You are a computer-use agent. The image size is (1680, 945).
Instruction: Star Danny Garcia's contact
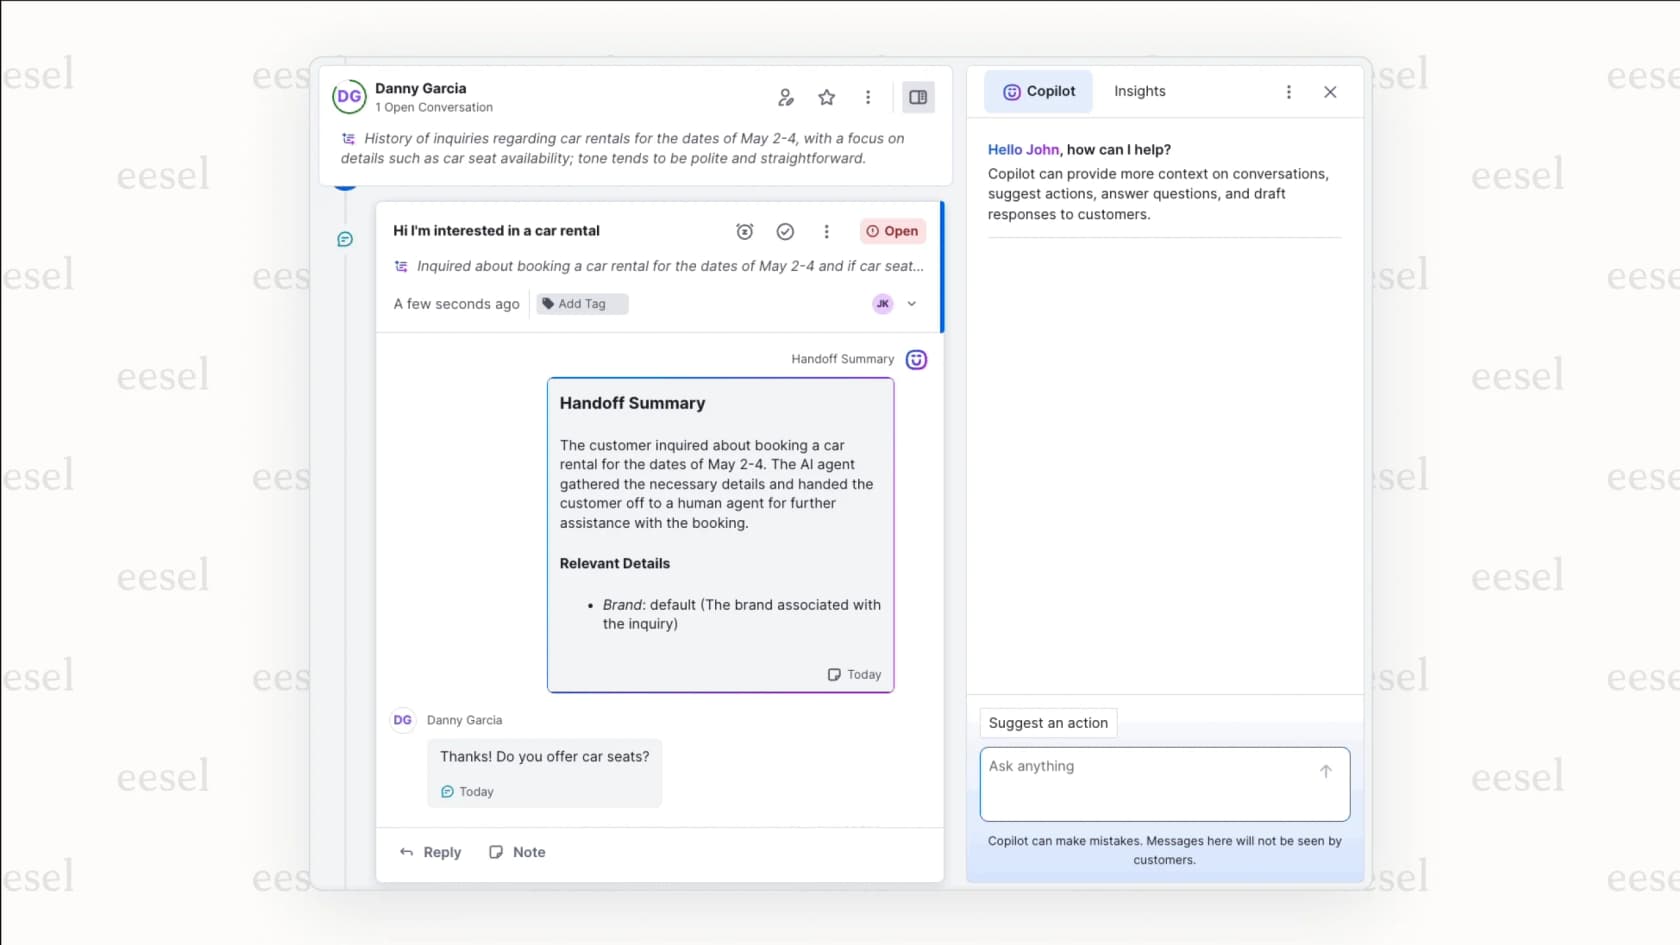pos(826,97)
